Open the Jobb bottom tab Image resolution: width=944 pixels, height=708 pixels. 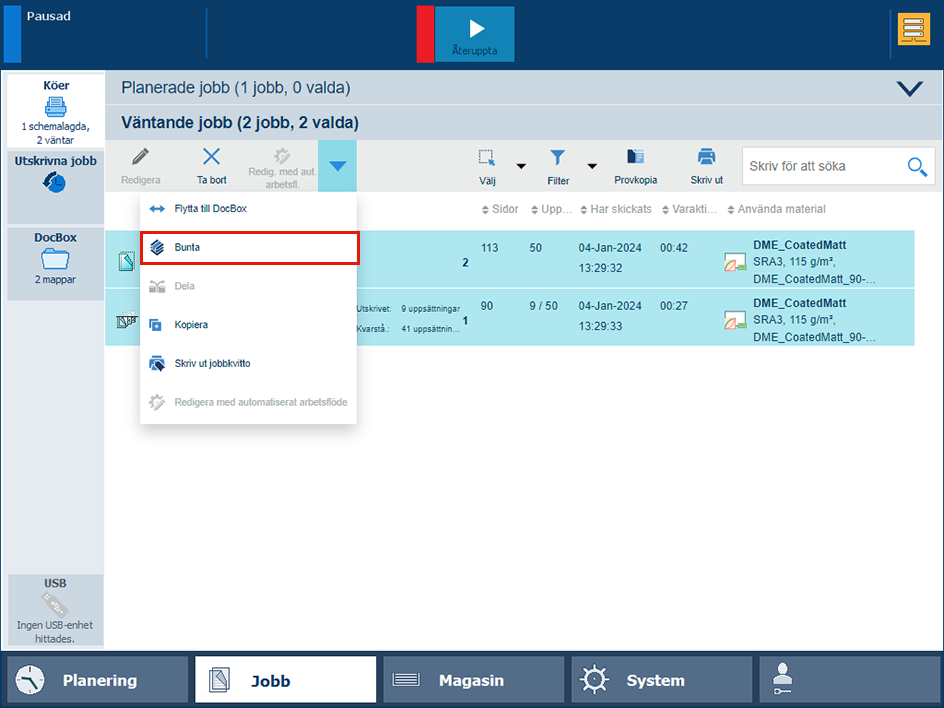[285, 680]
